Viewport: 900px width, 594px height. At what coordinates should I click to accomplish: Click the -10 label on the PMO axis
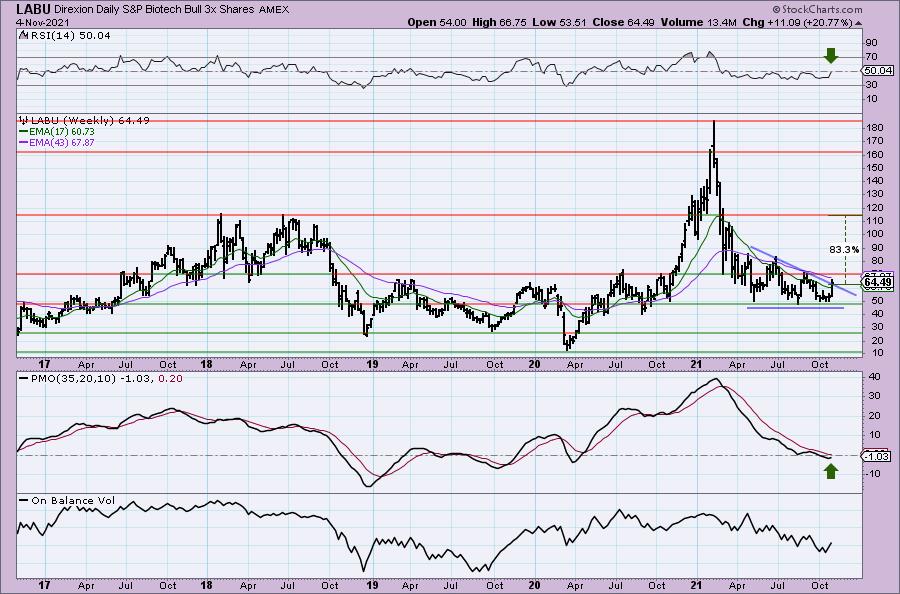click(x=871, y=474)
